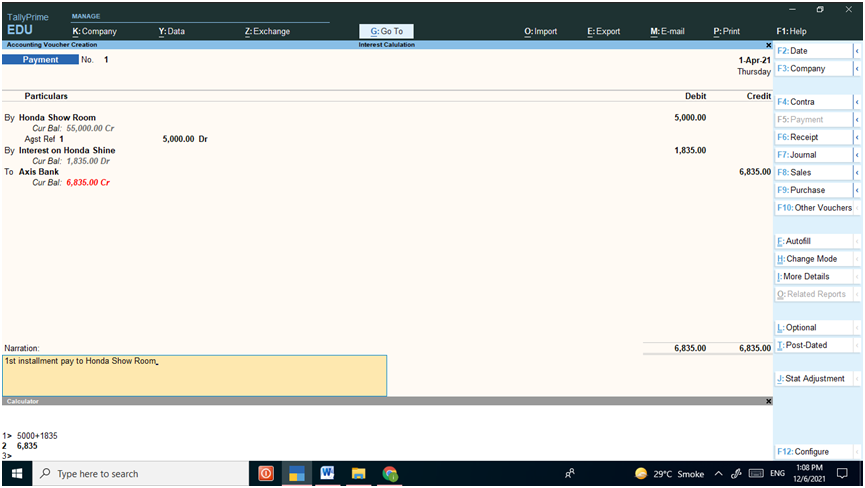Open the red app icon in taskbar
This screenshot has height=488, width=865.
click(266, 474)
